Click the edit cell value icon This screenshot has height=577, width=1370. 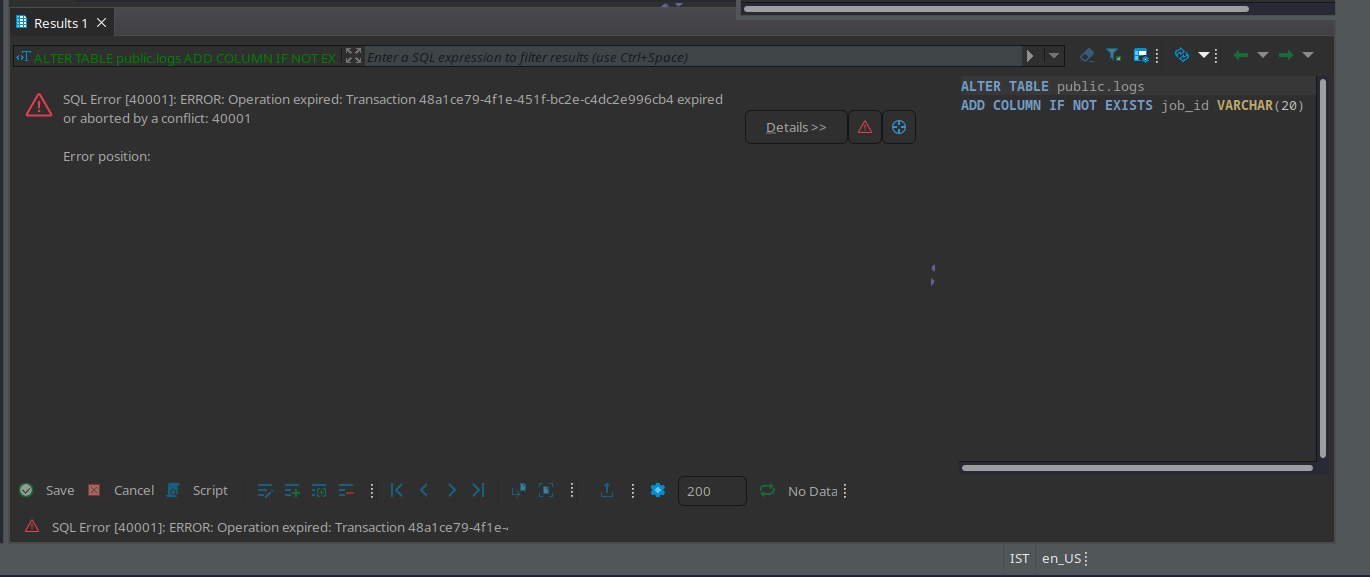tap(265, 490)
